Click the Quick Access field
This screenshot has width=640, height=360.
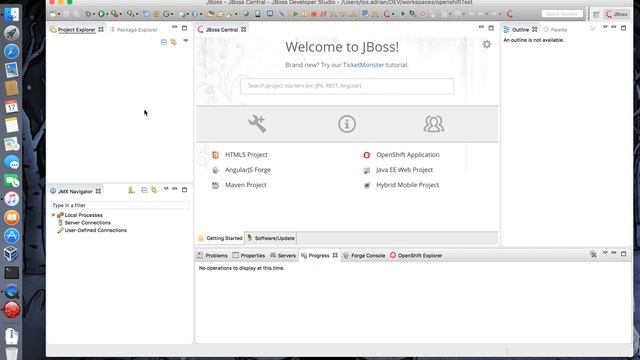pos(562,14)
